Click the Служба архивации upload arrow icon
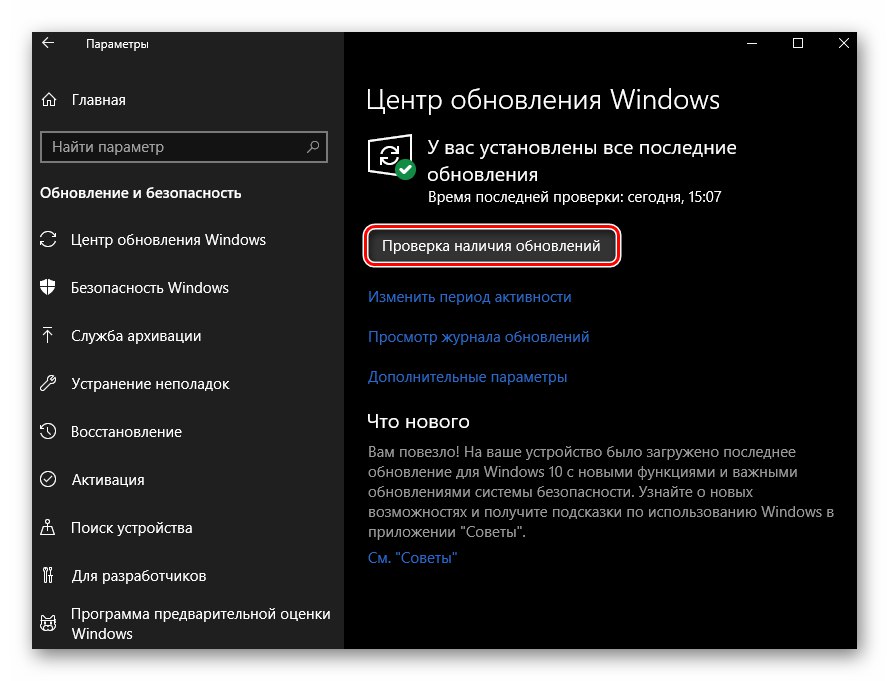Viewport: 889px width, 681px height. pos(48,336)
